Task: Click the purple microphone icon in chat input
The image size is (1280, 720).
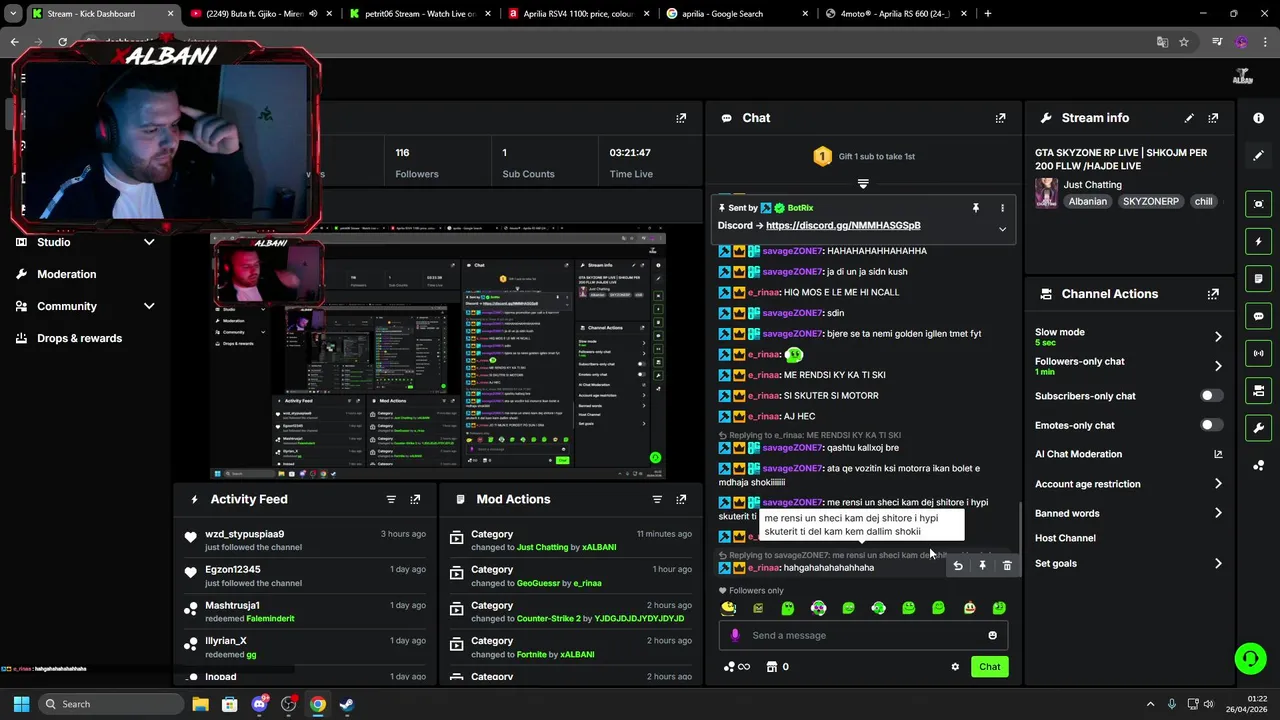Action: (735, 635)
